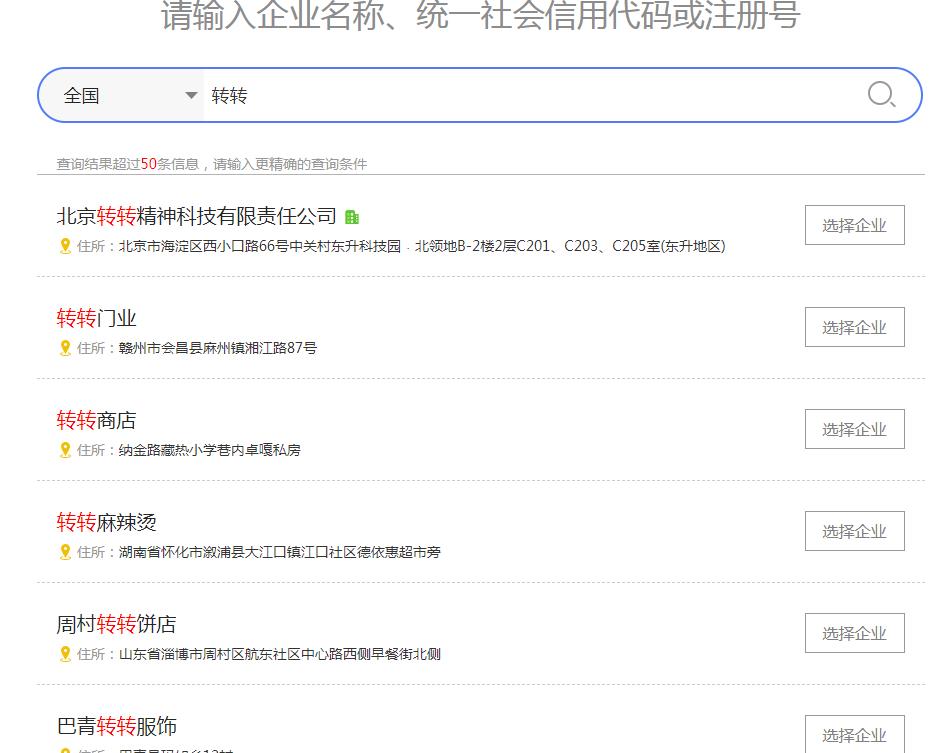Click the location pin icon for 周村转转饼店
The height and width of the screenshot is (753, 948).
pyautogui.click(x=65, y=655)
